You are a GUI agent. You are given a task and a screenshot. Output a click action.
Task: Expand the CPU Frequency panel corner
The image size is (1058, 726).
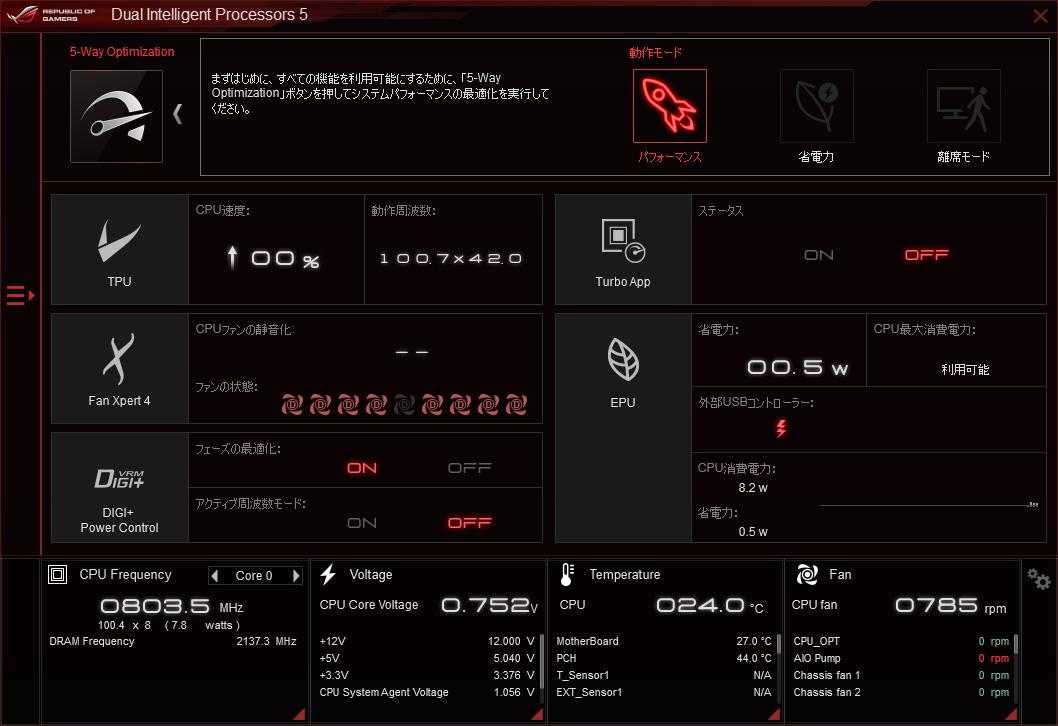pos(300,715)
